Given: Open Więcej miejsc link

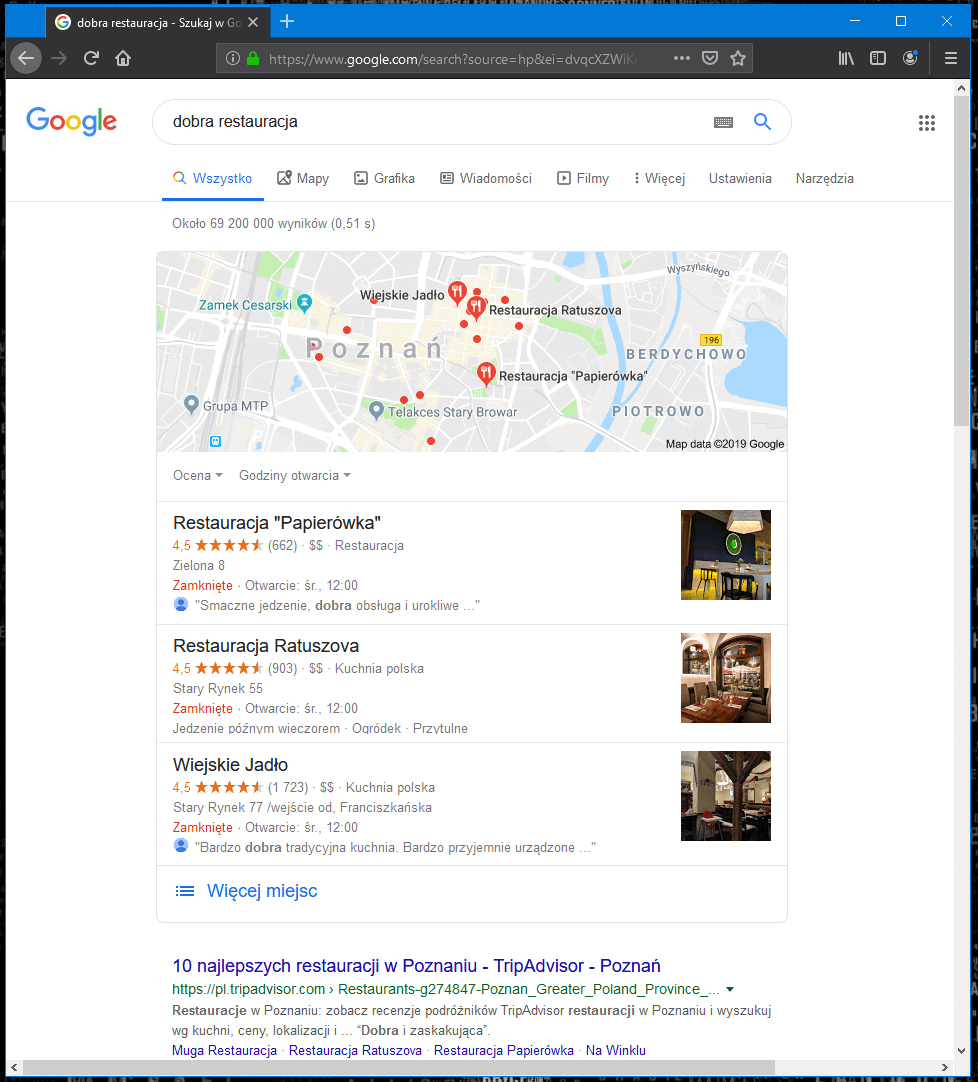Looking at the screenshot, I should 262,891.
